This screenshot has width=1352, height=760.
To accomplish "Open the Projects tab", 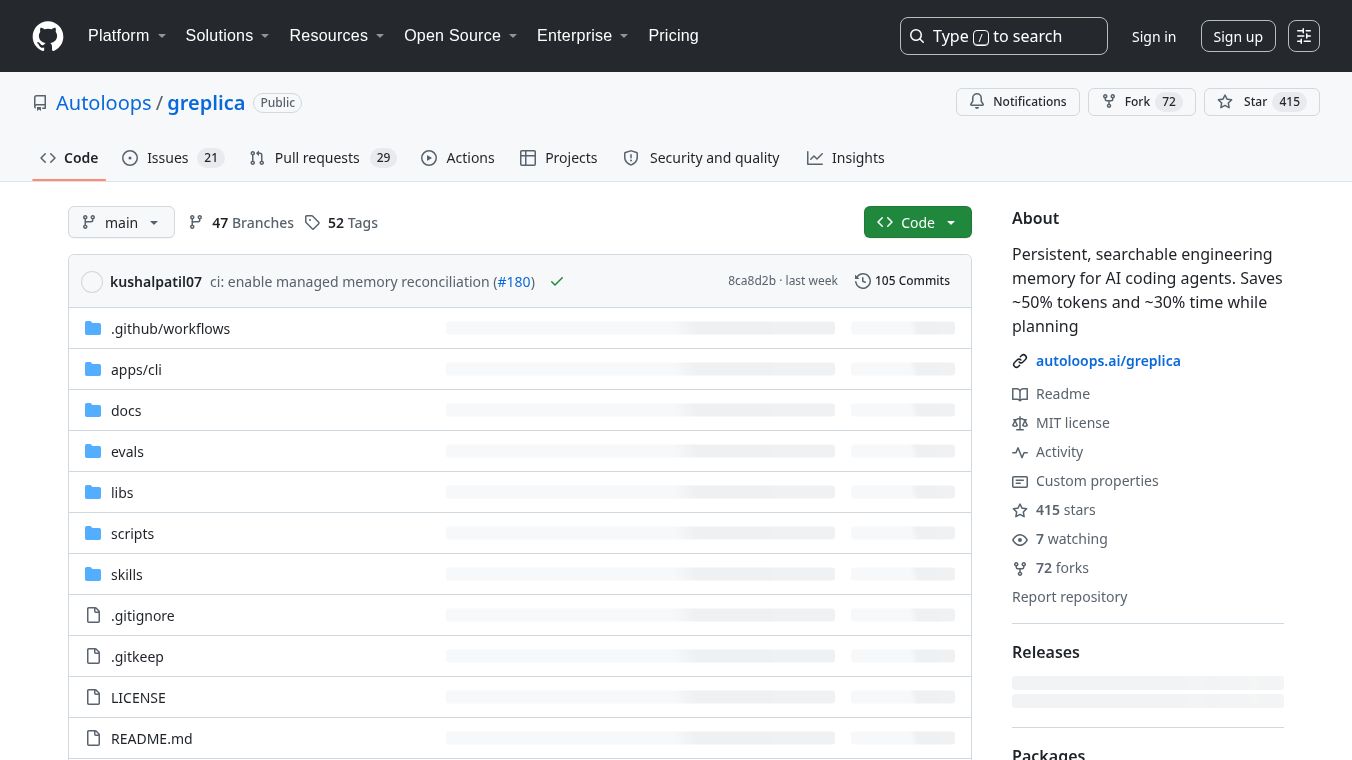I will pos(559,158).
